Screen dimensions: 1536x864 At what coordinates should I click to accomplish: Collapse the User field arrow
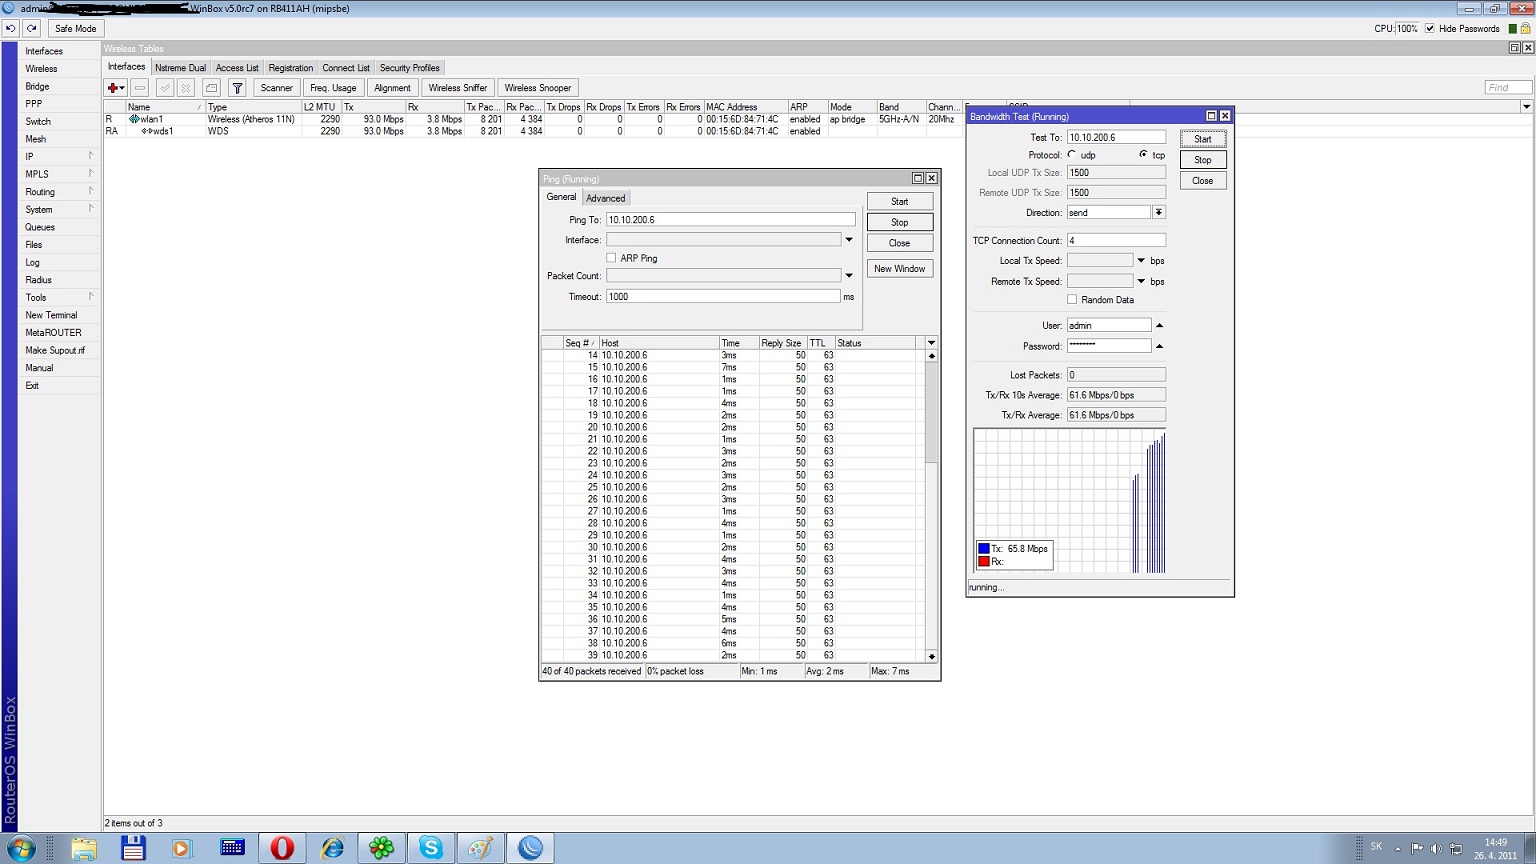click(x=1159, y=325)
